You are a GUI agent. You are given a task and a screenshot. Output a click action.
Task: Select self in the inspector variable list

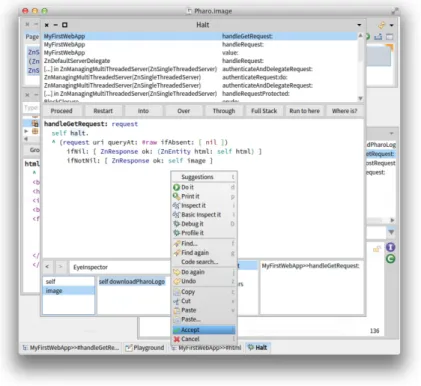pos(69,282)
